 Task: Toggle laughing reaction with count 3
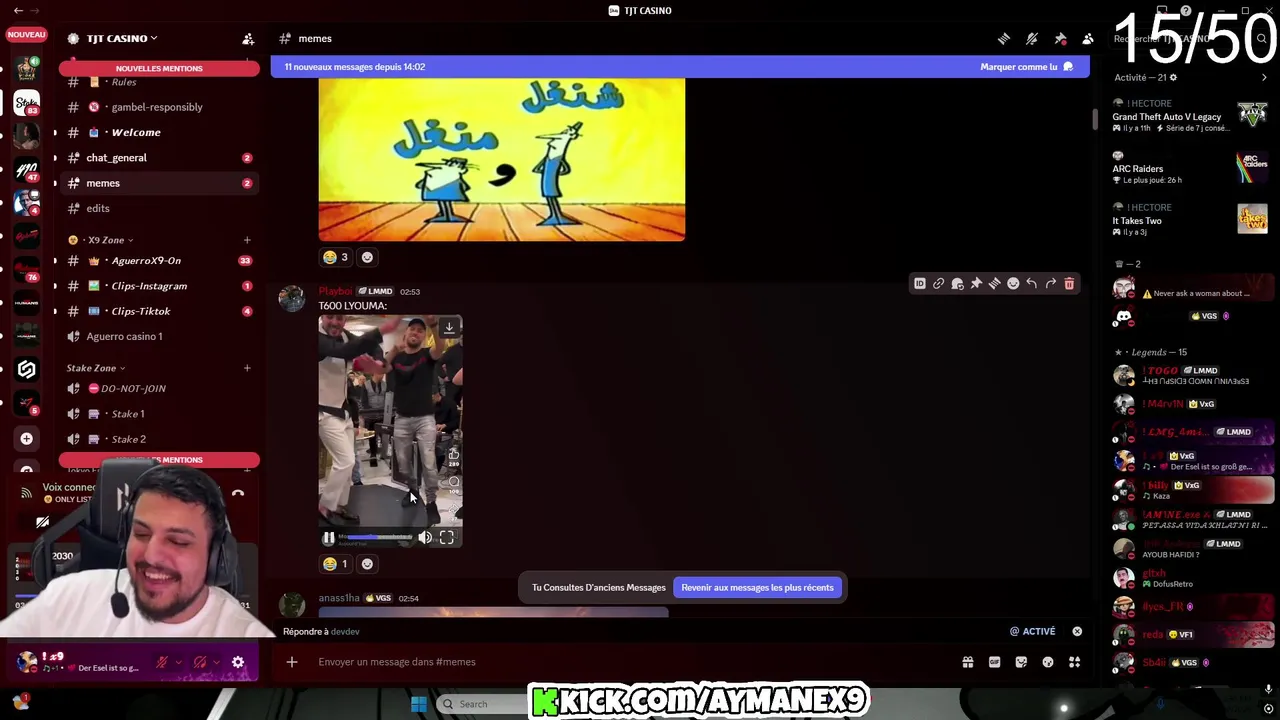pyautogui.click(x=335, y=257)
